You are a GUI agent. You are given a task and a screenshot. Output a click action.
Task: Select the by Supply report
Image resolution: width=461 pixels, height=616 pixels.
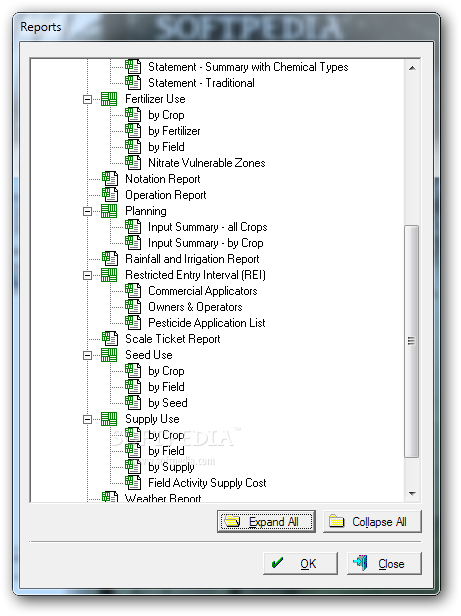pos(171,467)
